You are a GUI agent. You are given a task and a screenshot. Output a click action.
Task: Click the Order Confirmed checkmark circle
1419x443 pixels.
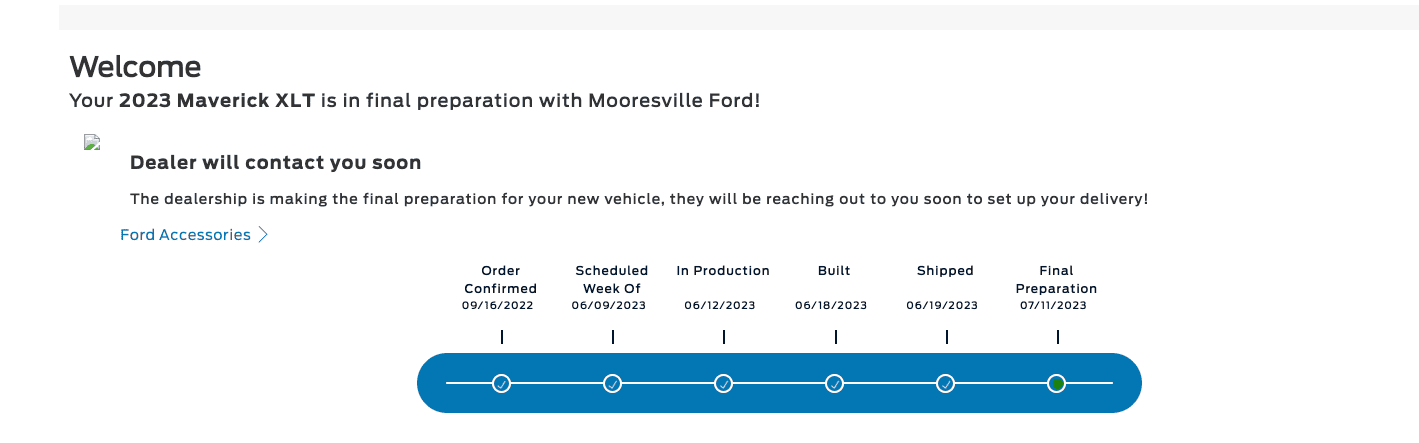click(x=502, y=383)
